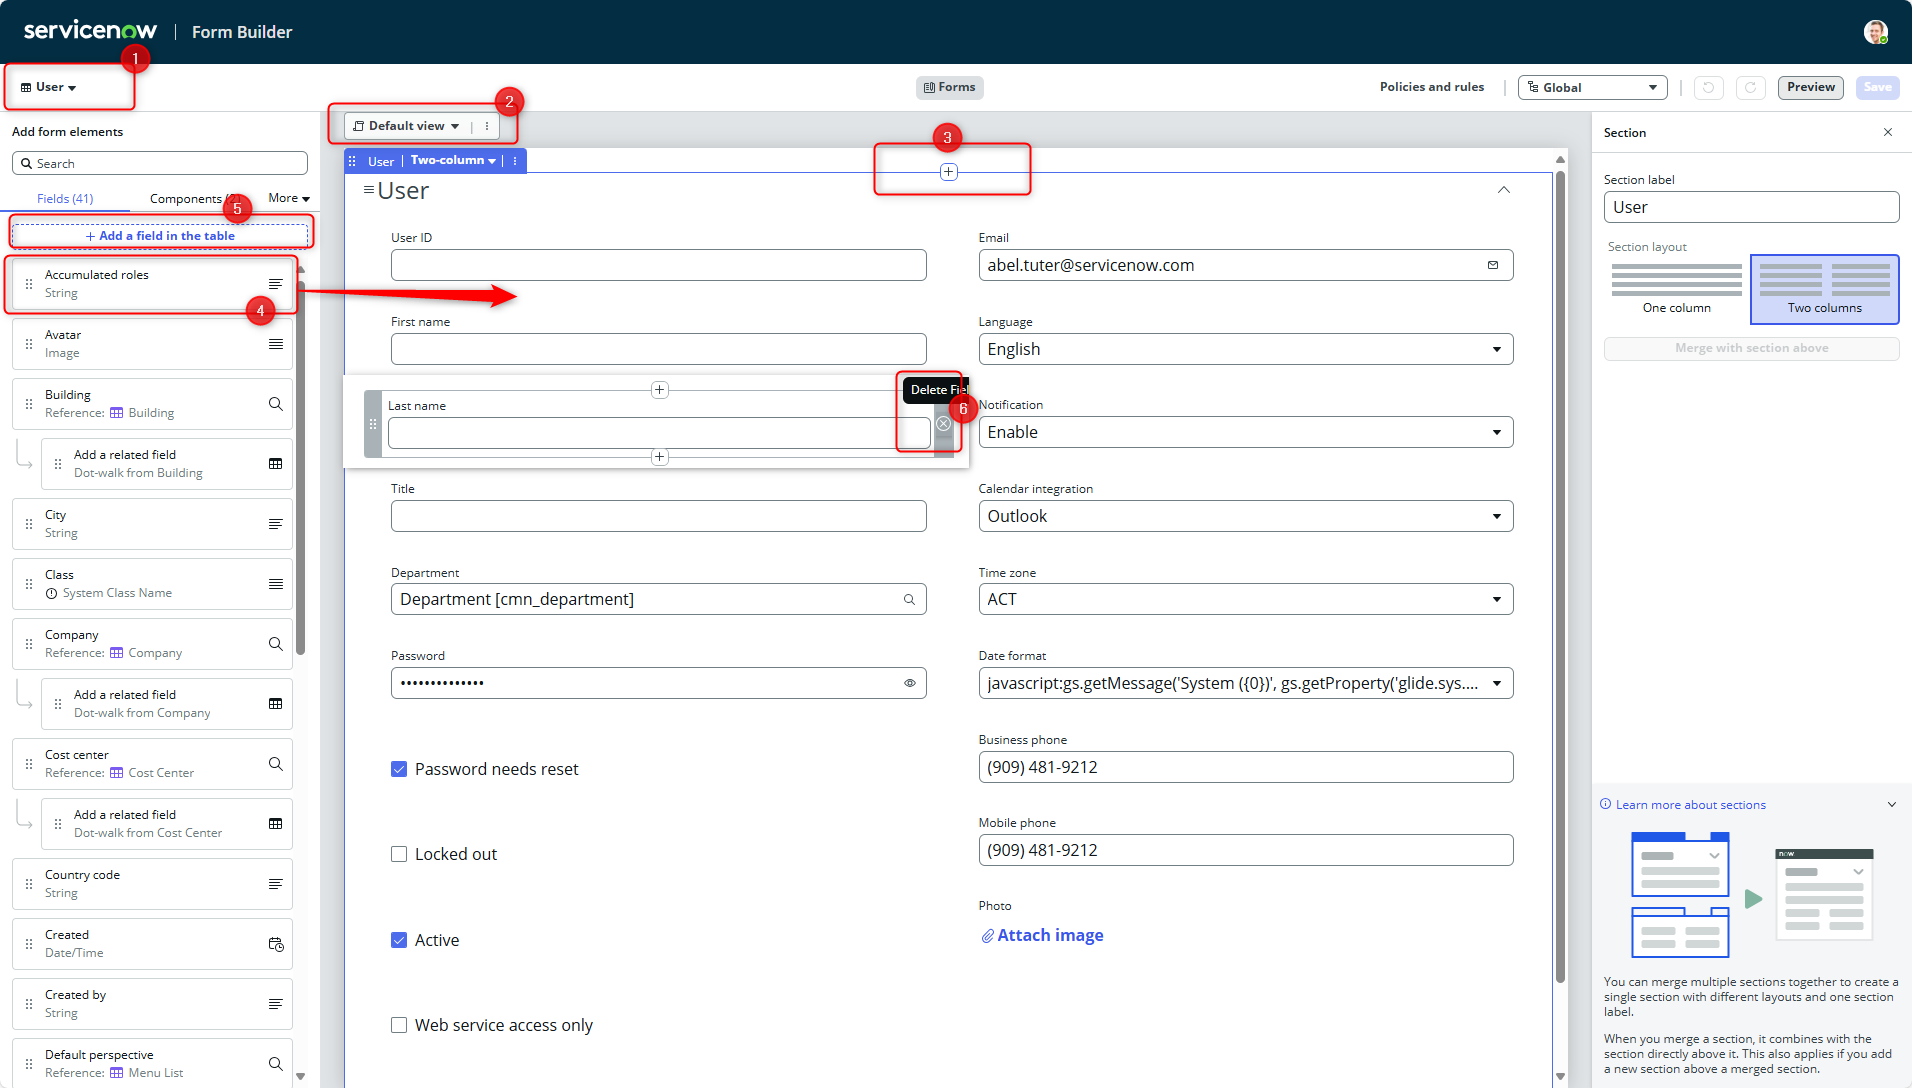Open Learn more about sections link

[1690, 805]
